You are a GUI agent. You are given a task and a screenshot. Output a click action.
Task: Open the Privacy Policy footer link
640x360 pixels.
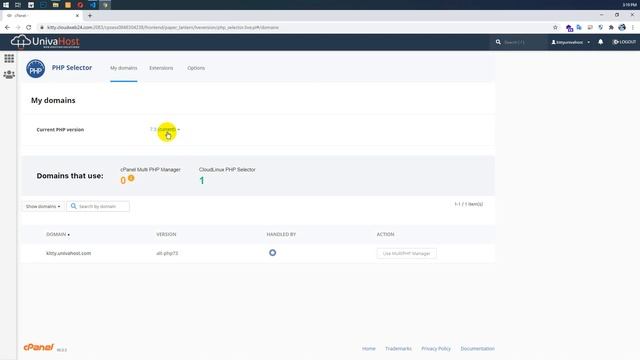point(436,349)
